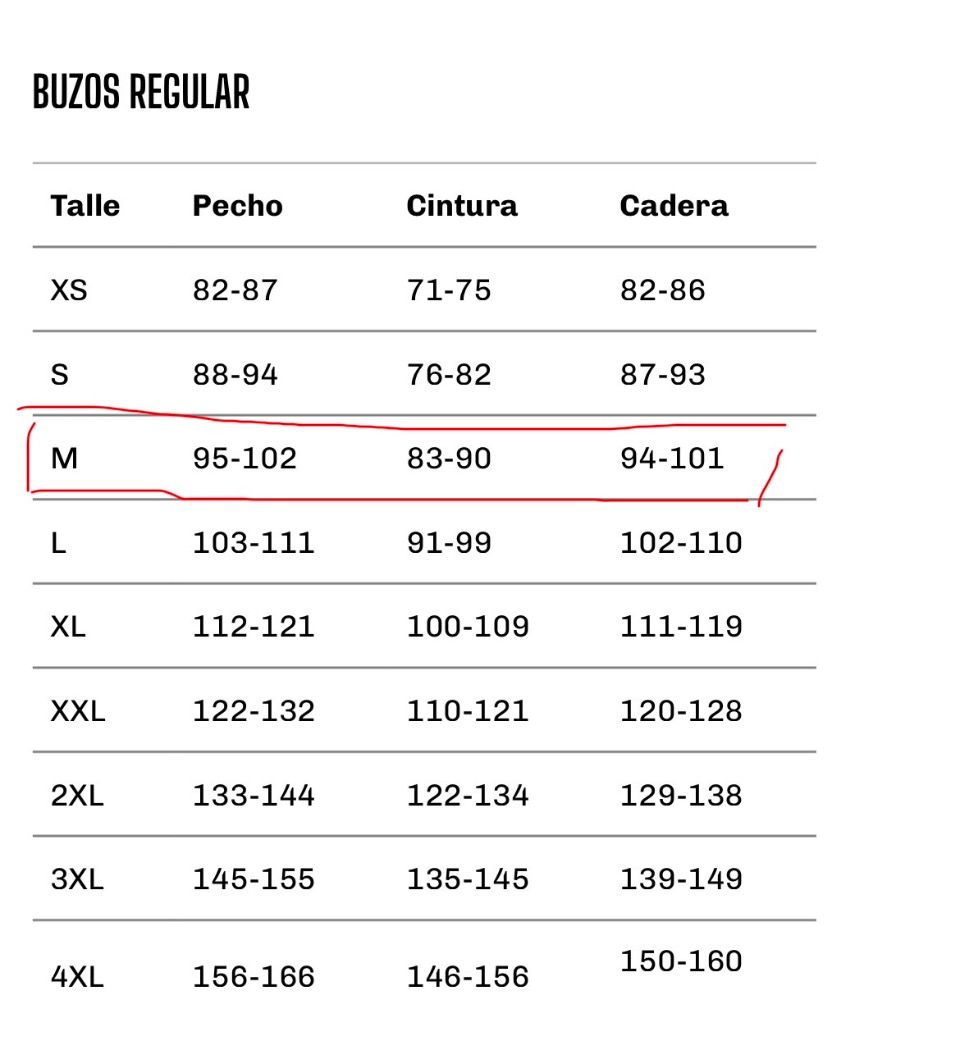Click chest value 145-155 in 3XL row
This screenshot has width=960, height=1050.
click(254, 879)
